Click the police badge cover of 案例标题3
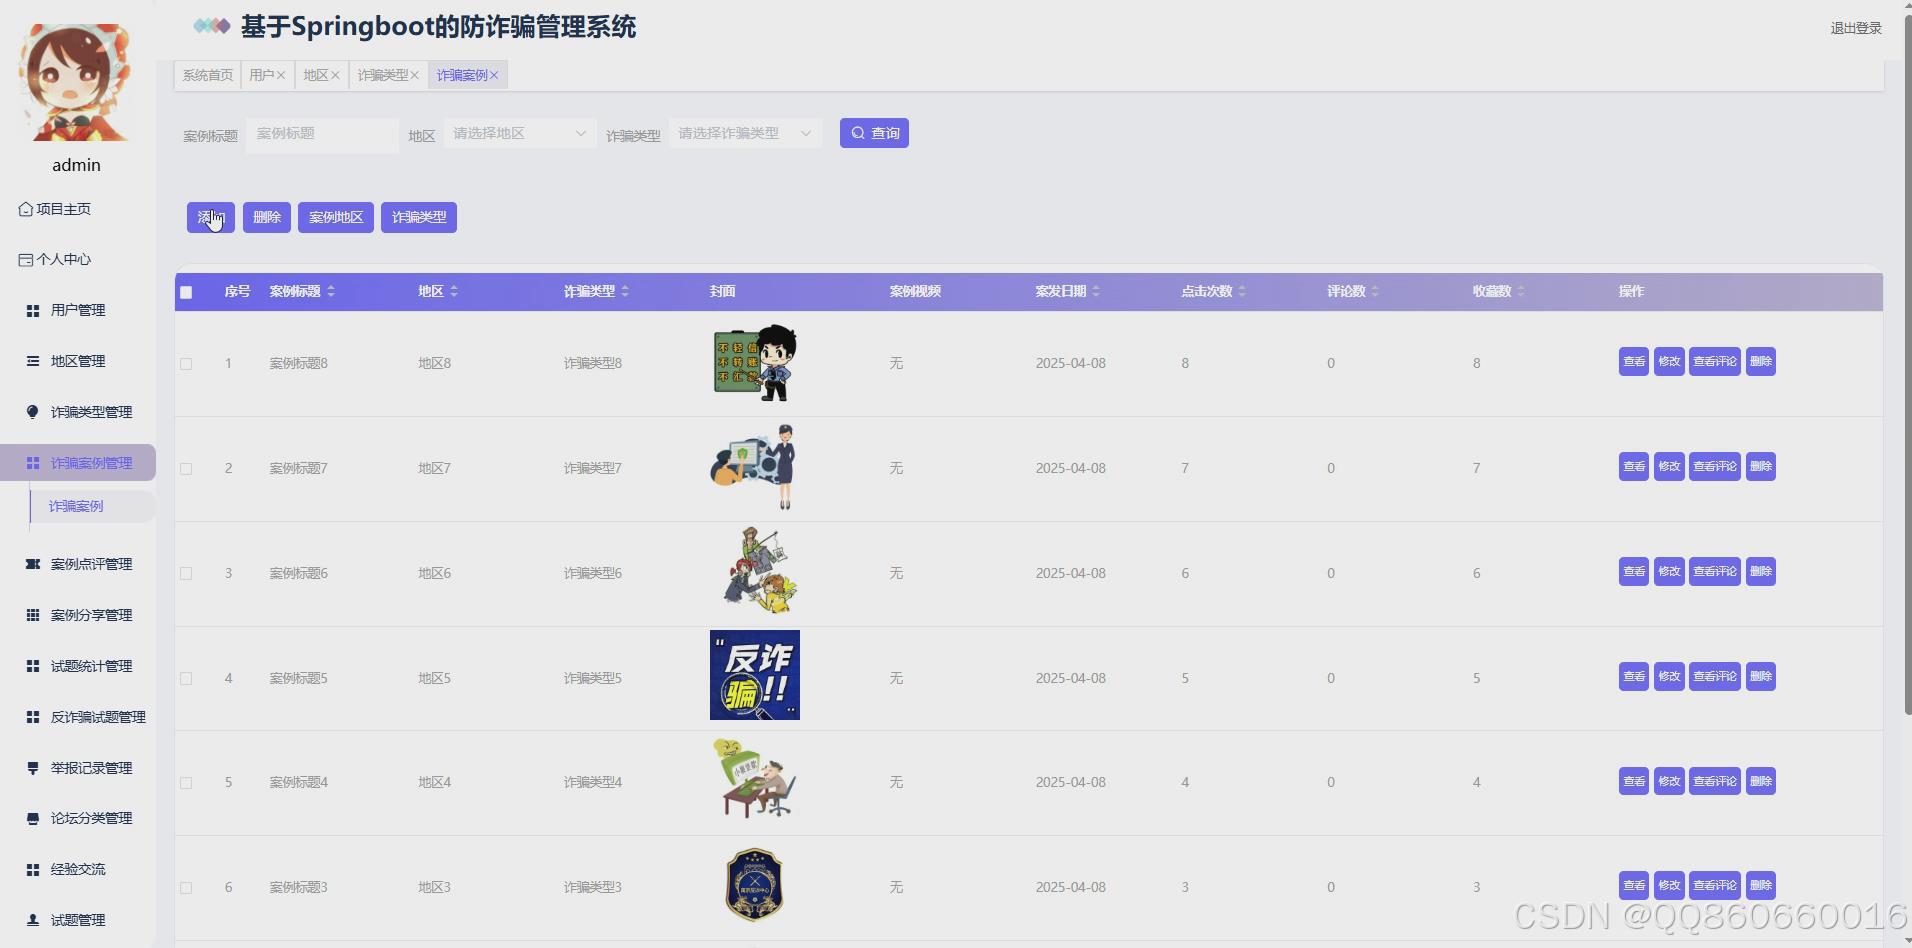1912x948 pixels. pos(754,885)
